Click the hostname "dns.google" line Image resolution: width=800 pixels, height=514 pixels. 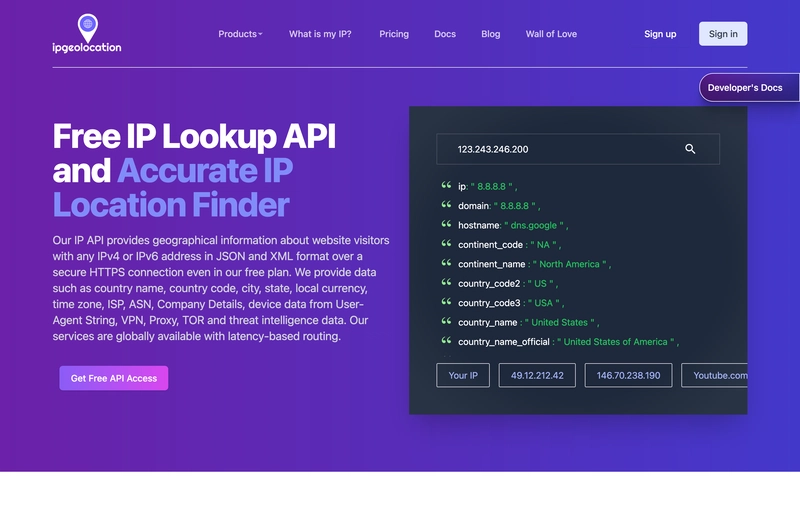(x=505, y=225)
